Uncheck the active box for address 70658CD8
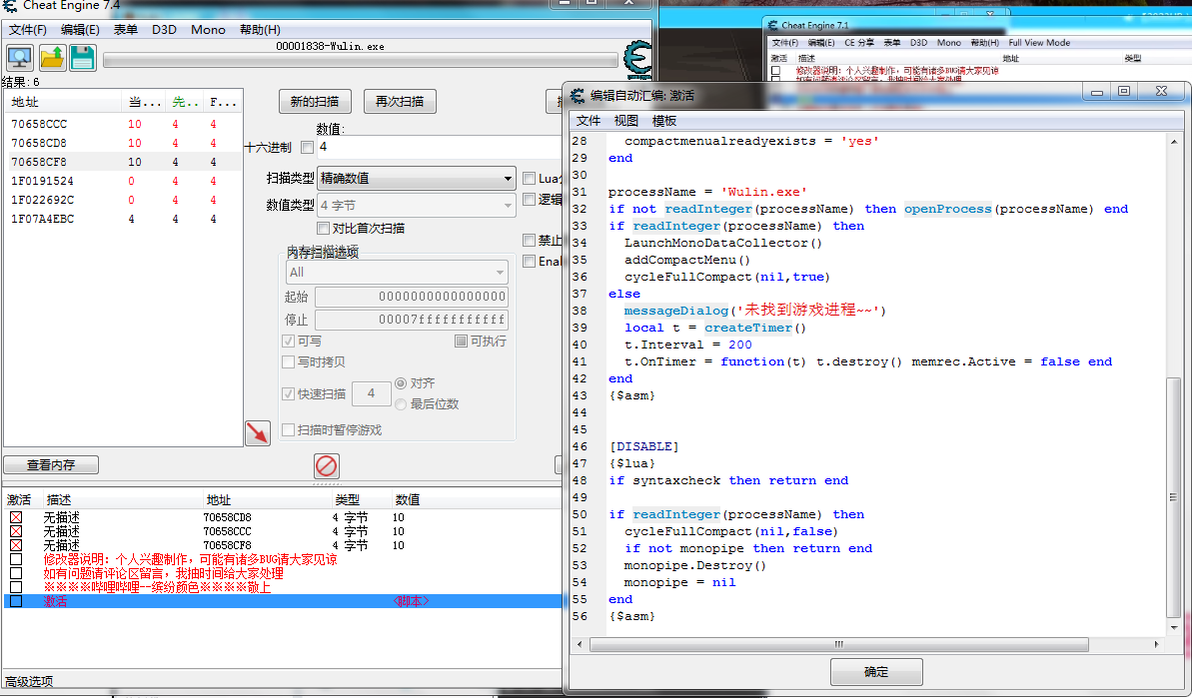The width and height of the screenshot is (1192, 698). coord(16,517)
